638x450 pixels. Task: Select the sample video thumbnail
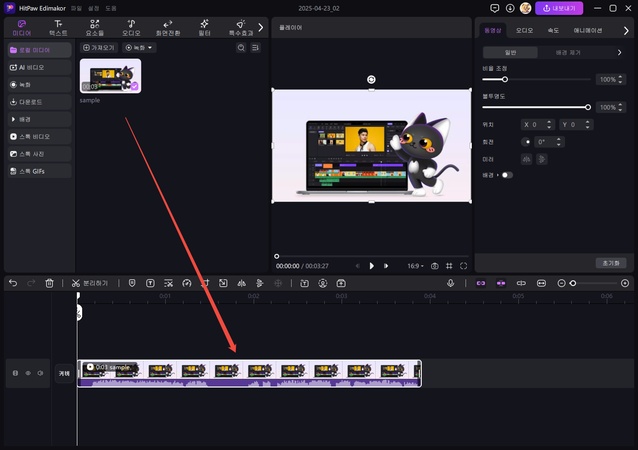point(110,76)
